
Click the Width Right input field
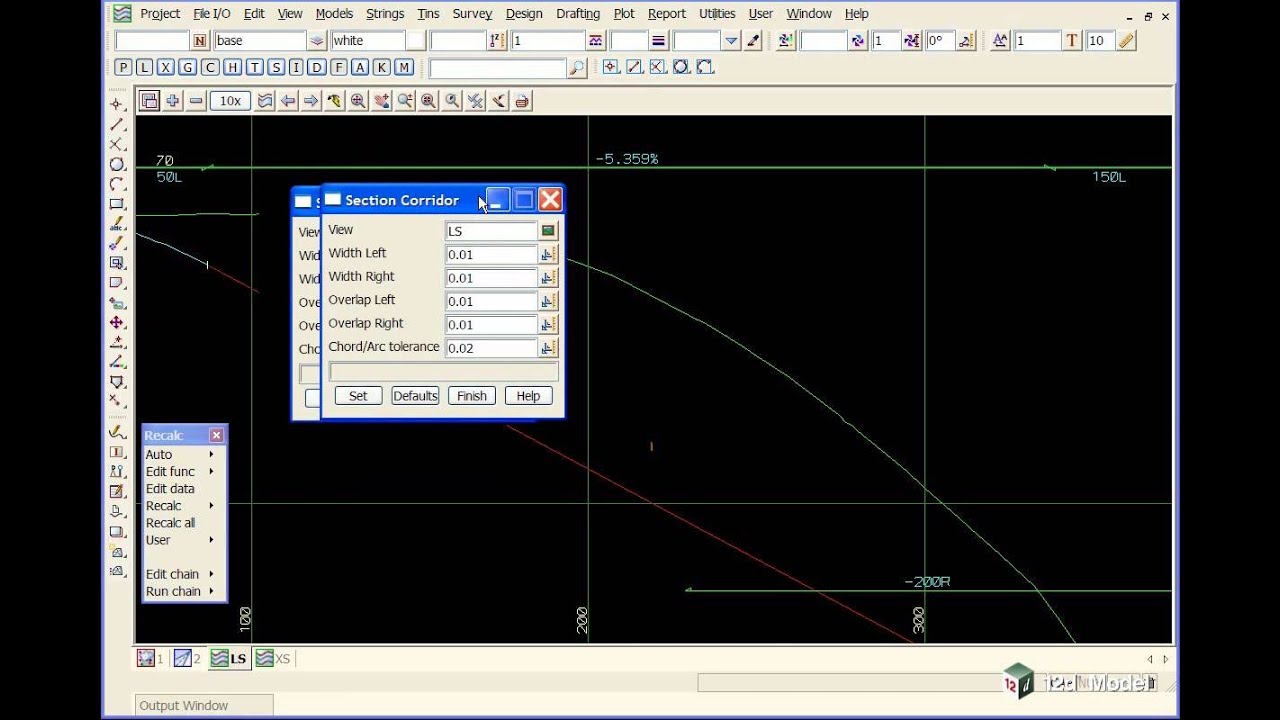coord(491,278)
